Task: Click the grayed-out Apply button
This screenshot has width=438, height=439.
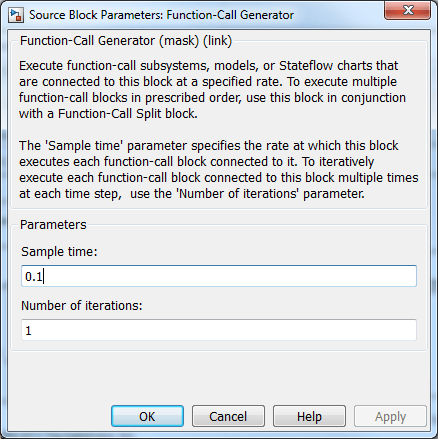Action: (x=390, y=416)
